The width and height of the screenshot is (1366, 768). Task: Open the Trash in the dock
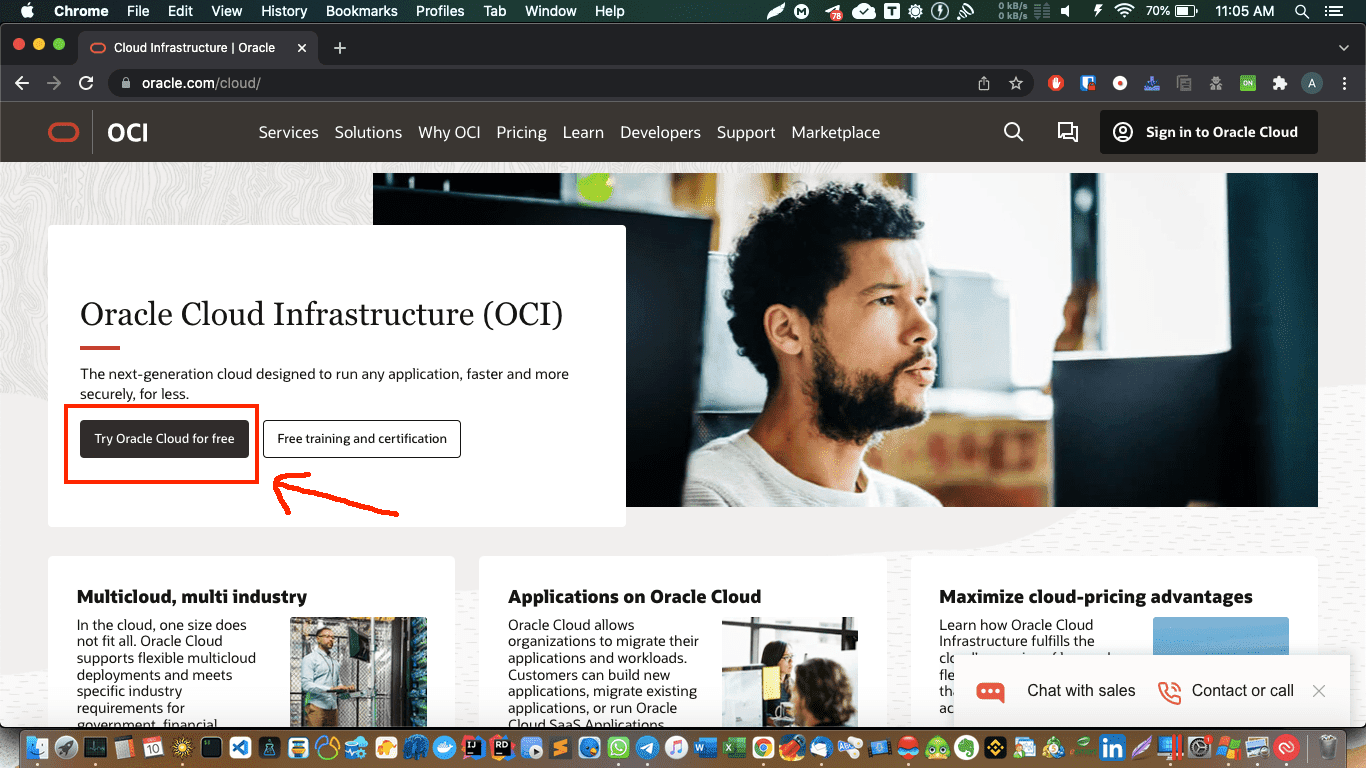1328,747
